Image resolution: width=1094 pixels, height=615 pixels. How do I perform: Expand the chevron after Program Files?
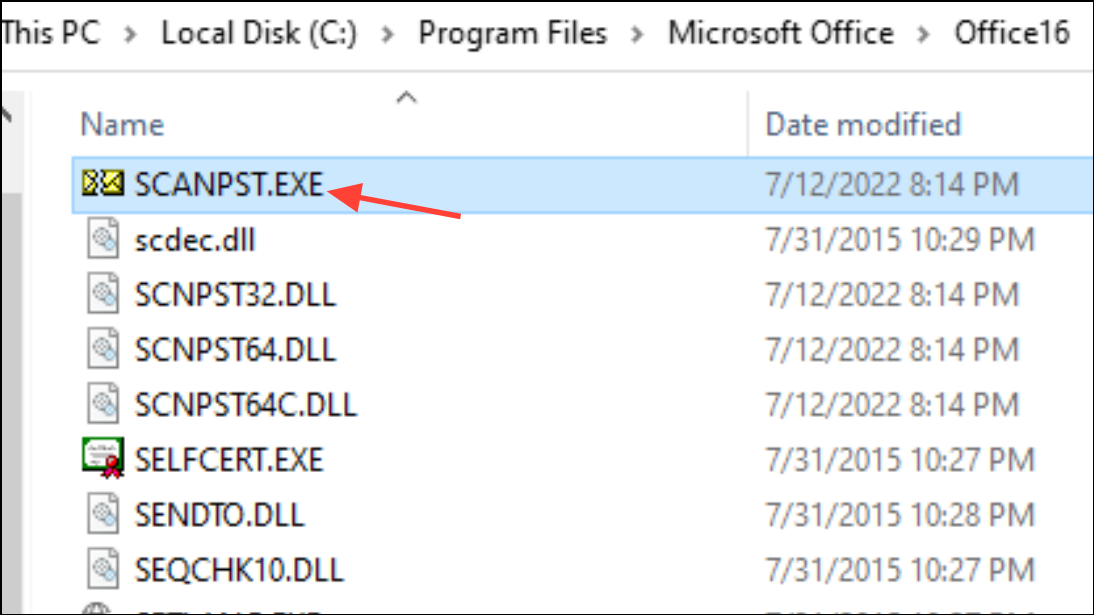click(x=638, y=35)
